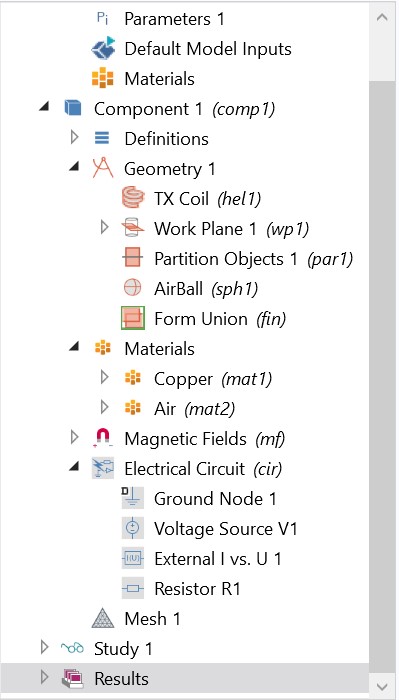Image resolution: width=399 pixels, height=700 pixels.
Task: Expand the Definitions node
Action: (75, 138)
